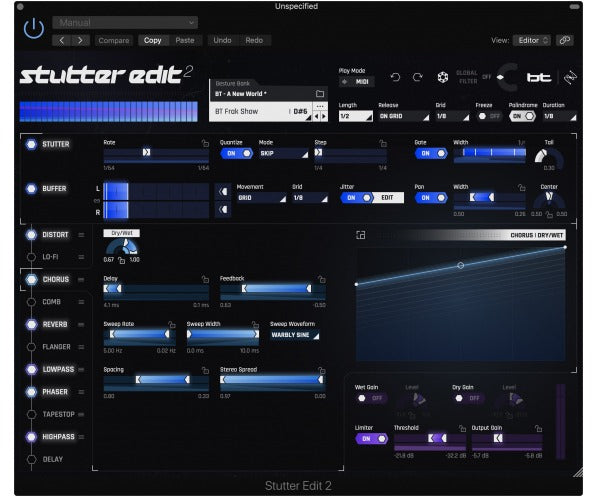The height and width of the screenshot is (497, 597).
Task: Click the lock icon above Output Gain
Action: pyautogui.click(x=538, y=428)
